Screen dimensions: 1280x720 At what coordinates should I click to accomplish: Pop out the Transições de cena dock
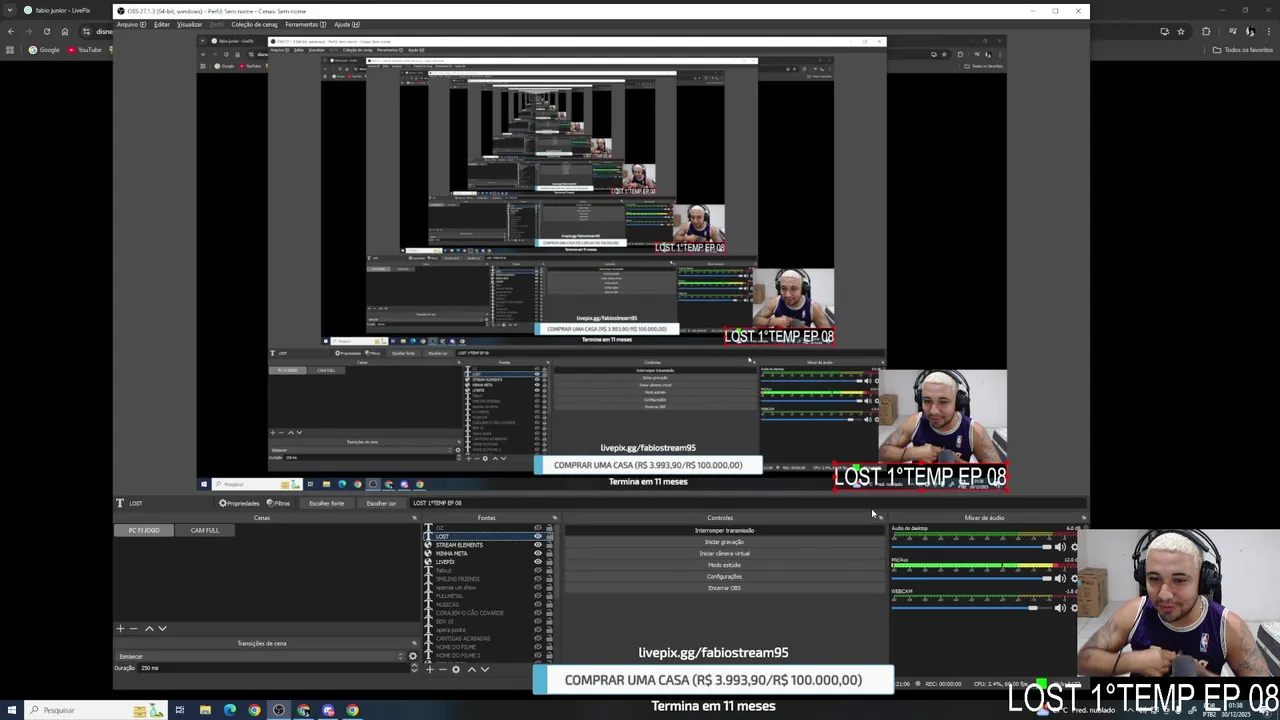tap(414, 643)
